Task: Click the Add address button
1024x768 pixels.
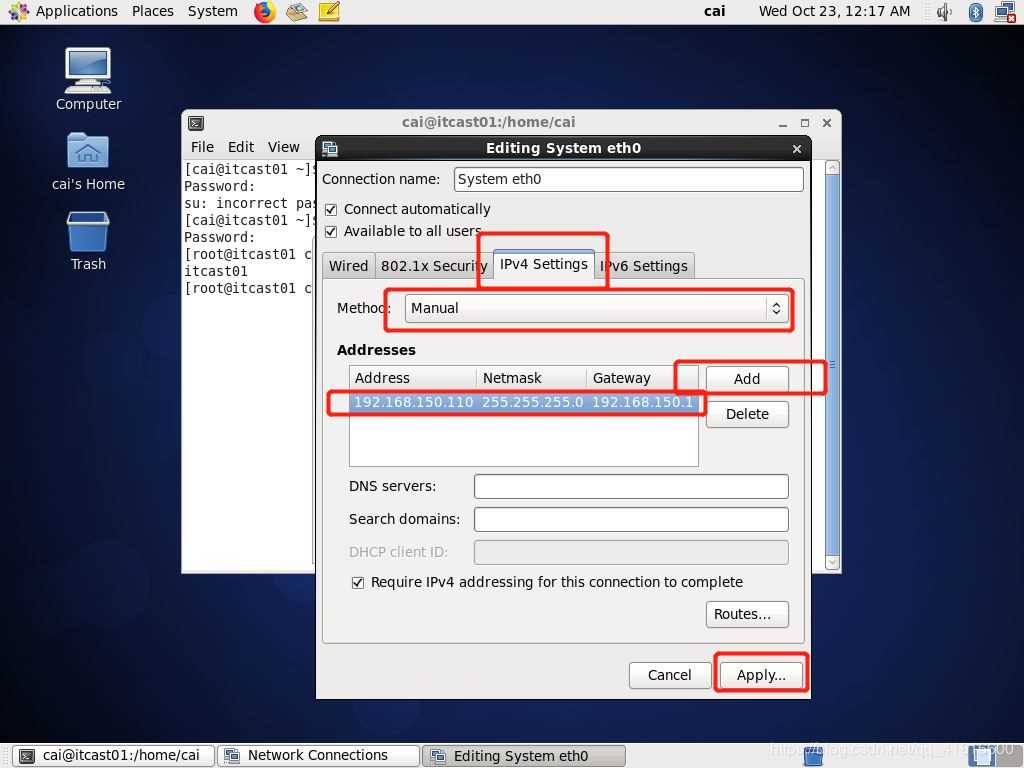Action: tap(747, 379)
